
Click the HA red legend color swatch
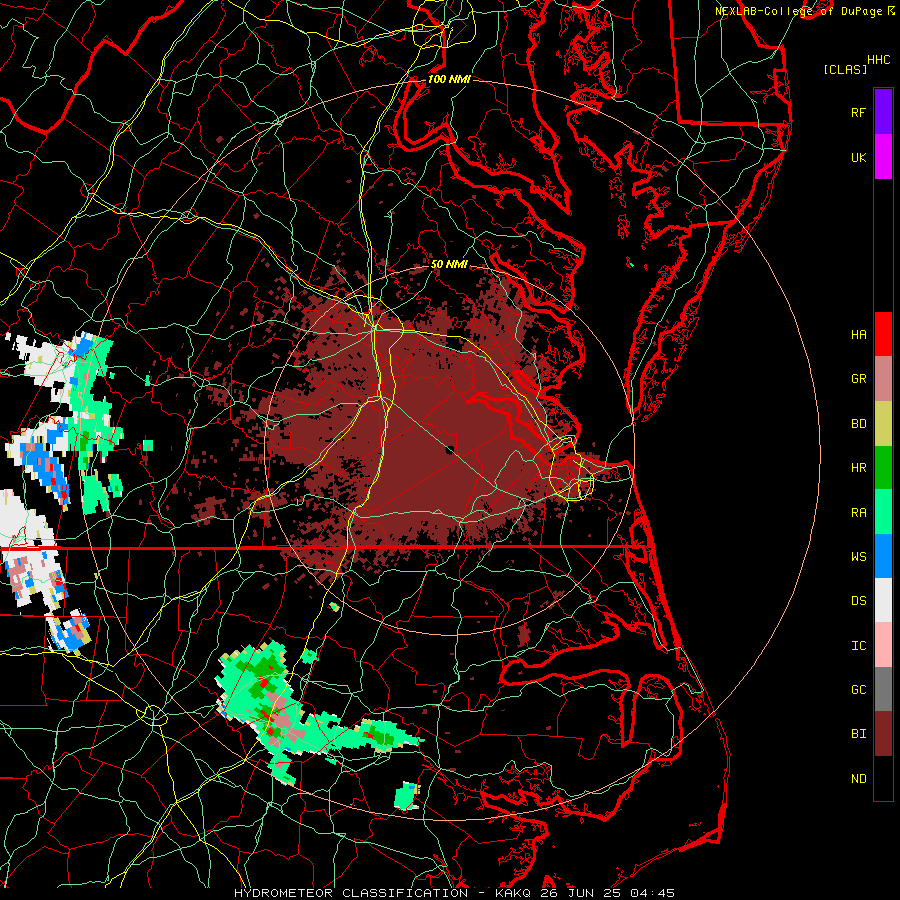pyautogui.click(x=883, y=334)
